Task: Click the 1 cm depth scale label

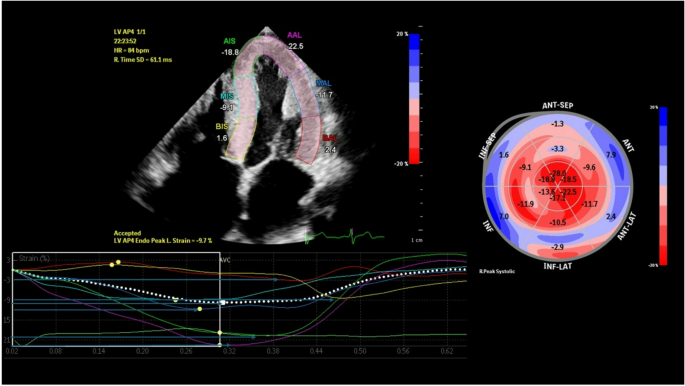Action: click(x=416, y=241)
